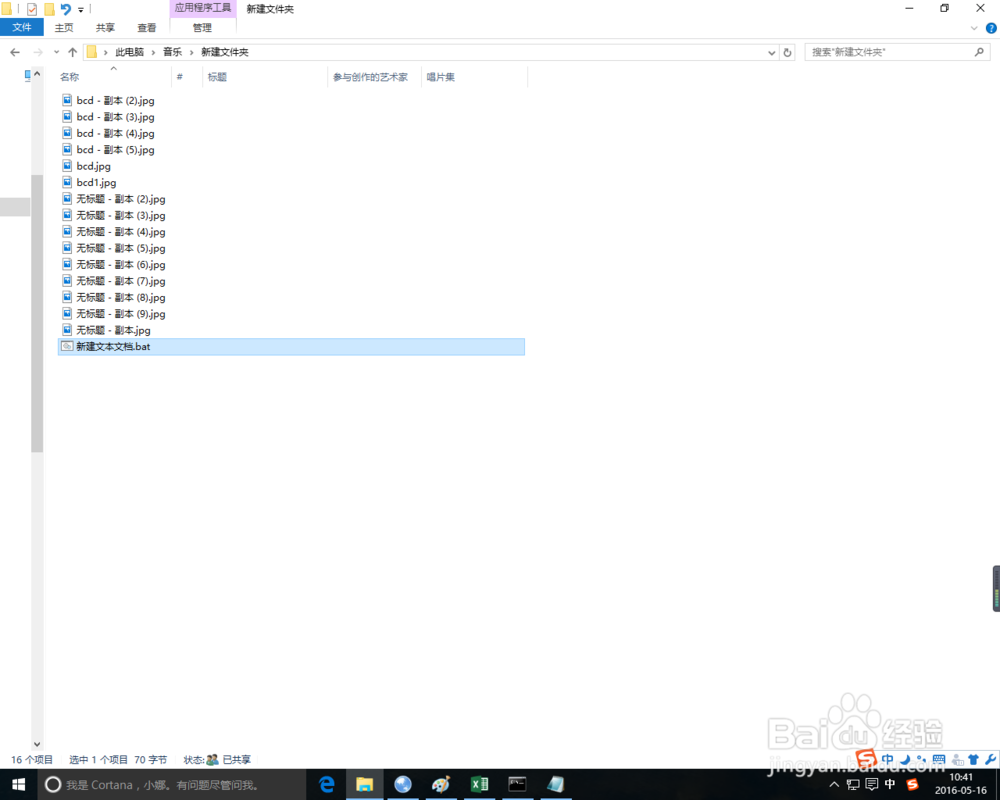Click the navigation pane scroll-up arrow

[37, 75]
